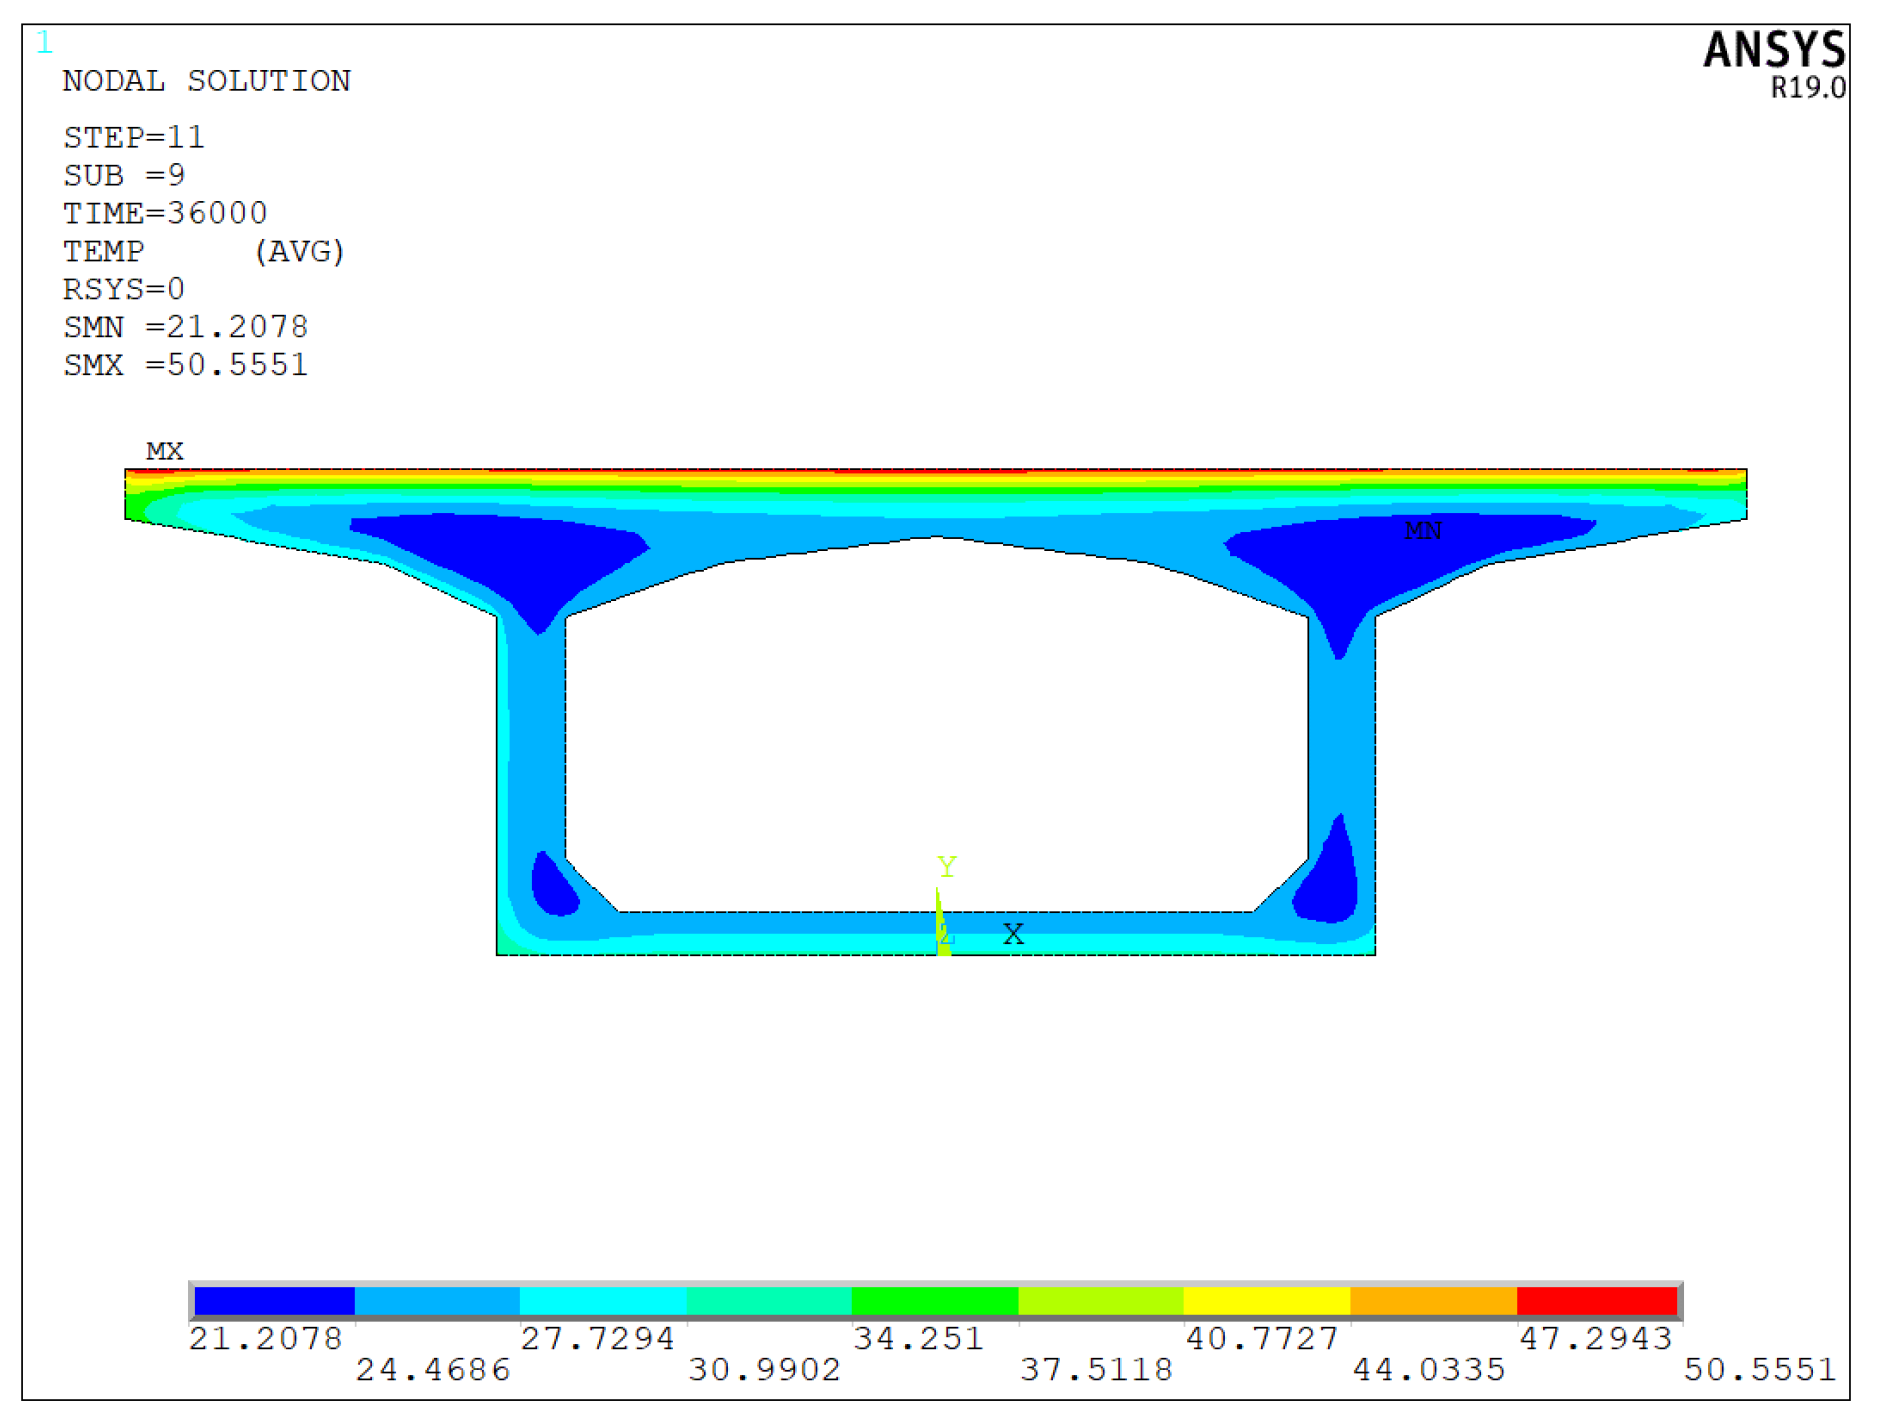Select the yellow legend color band

click(1266, 1301)
